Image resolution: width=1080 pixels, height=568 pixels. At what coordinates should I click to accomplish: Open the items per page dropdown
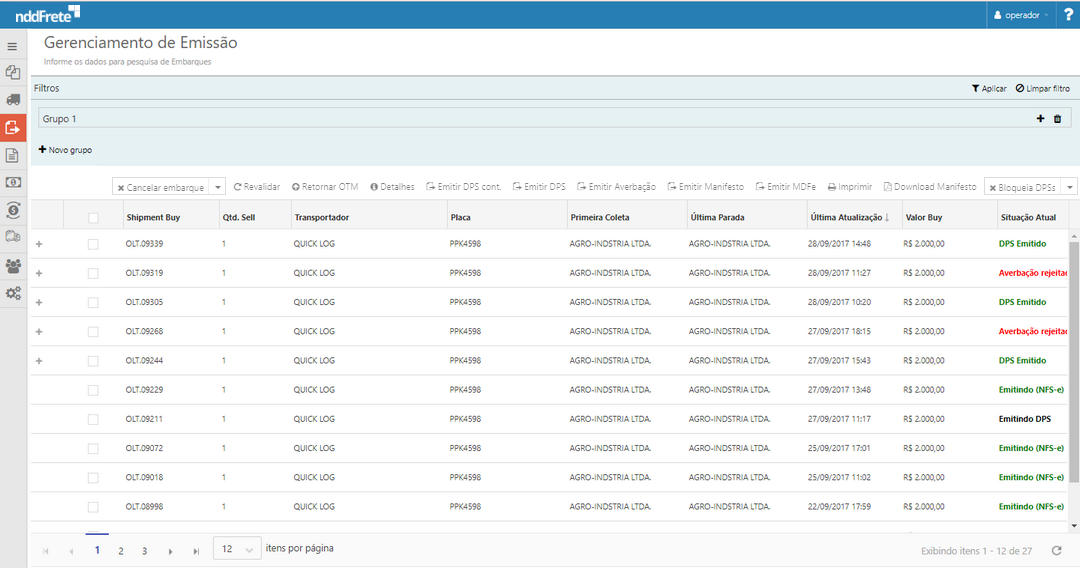(237, 549)
